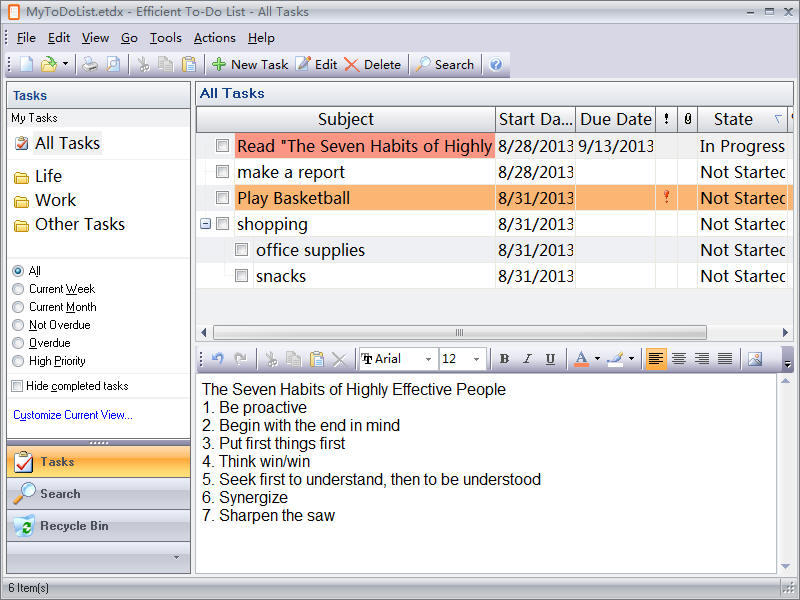800x600 pixels.
Task: Click the Redo icon in editor toolbar
Action: (240, 359)
